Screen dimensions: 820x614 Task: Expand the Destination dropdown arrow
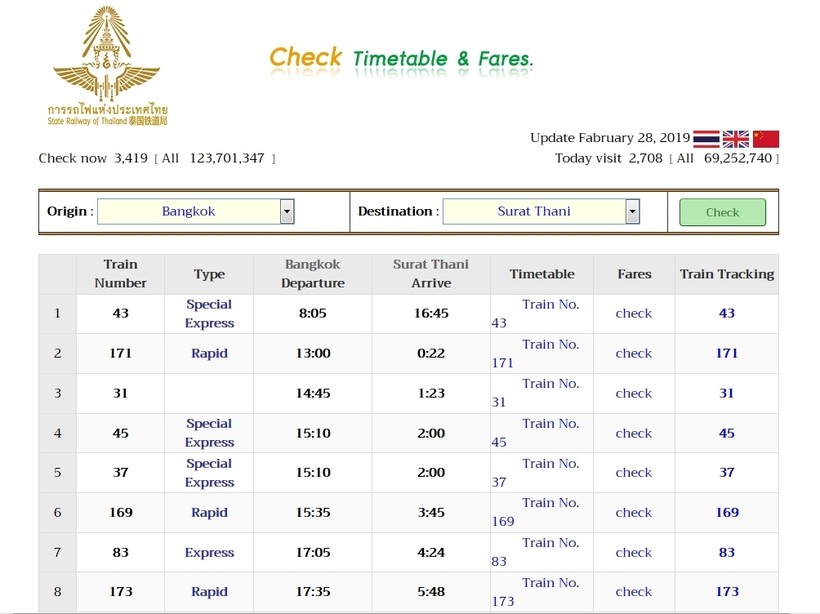point(632,211)
